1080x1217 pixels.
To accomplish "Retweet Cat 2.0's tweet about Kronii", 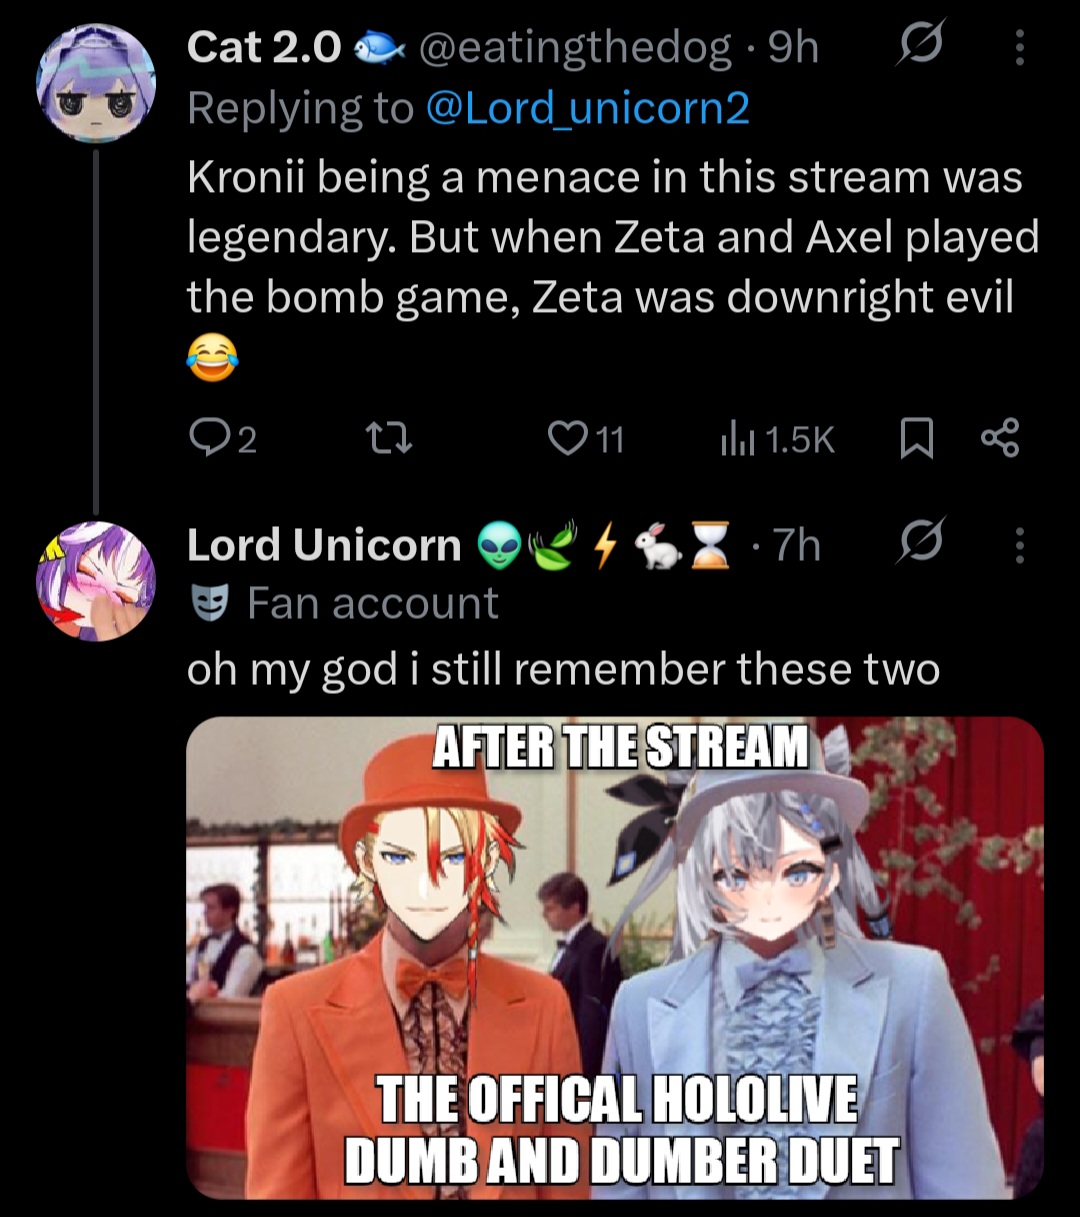I will pos(387,439).
